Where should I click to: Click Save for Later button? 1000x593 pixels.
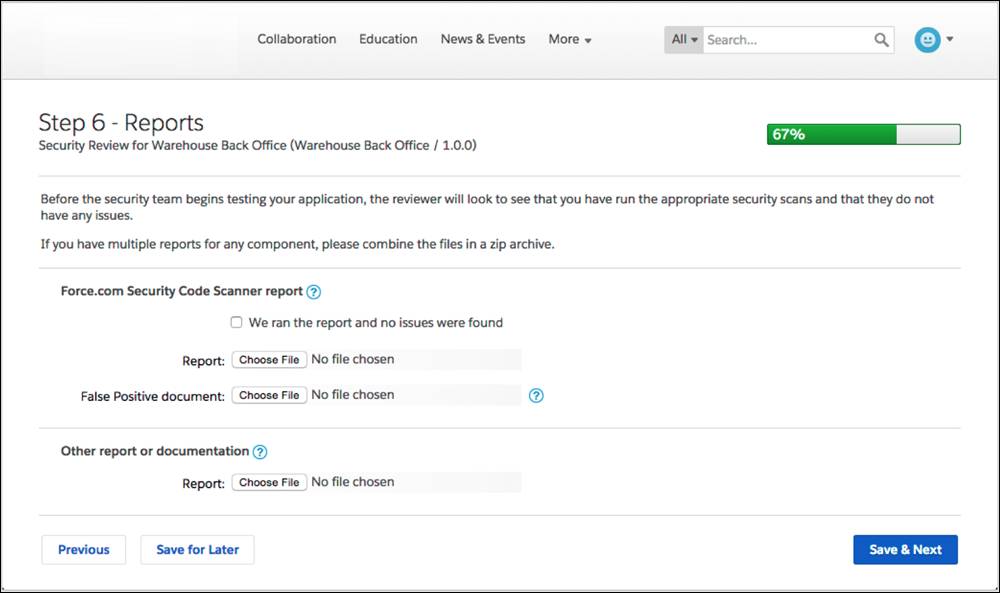(197, 550)
